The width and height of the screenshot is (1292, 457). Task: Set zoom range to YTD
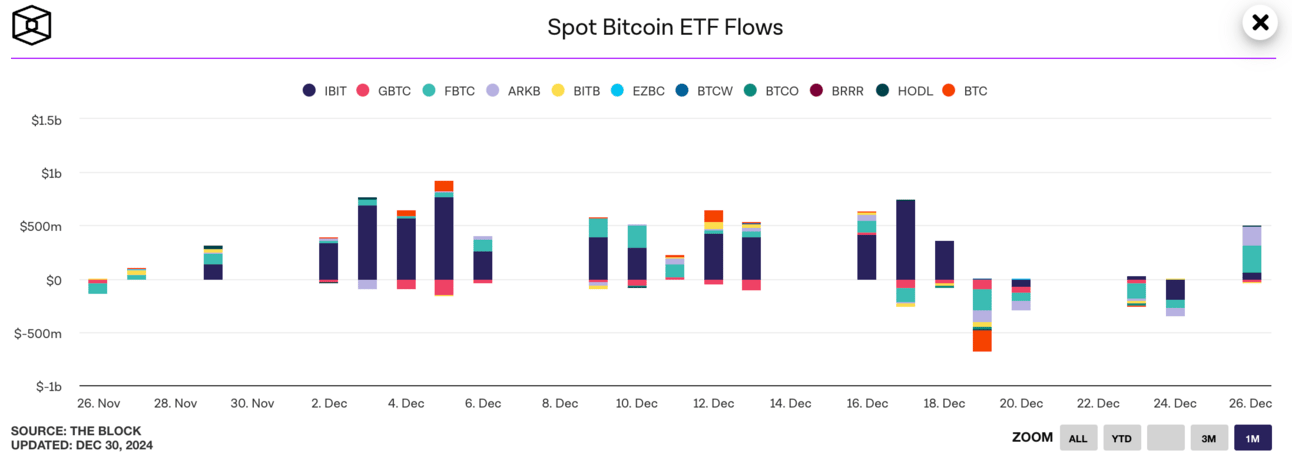[x=1122, y=438]
